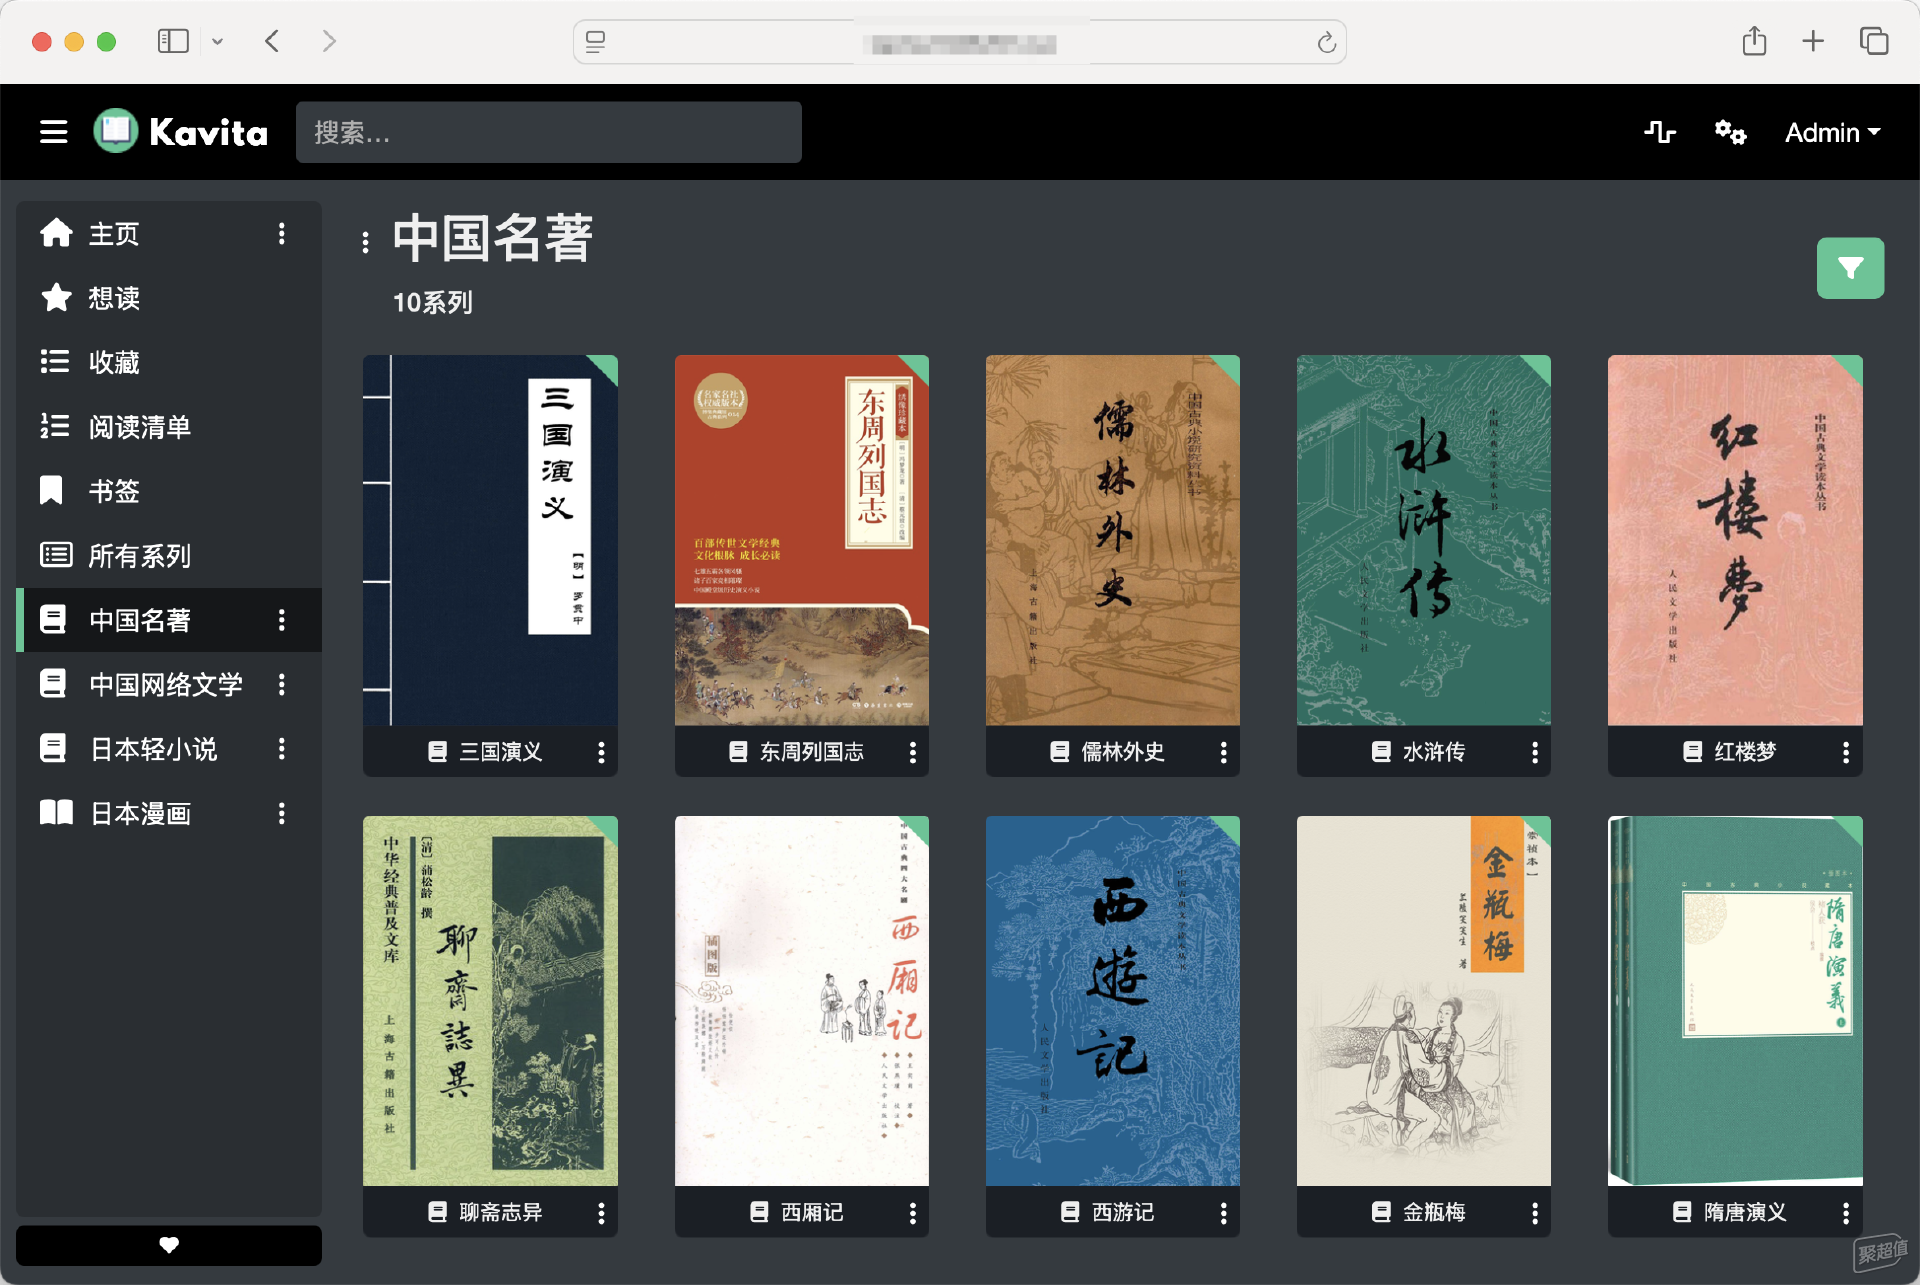Select 中国名著 library in sidebar
The image size is (1920, 1285).
pos(140,620)
